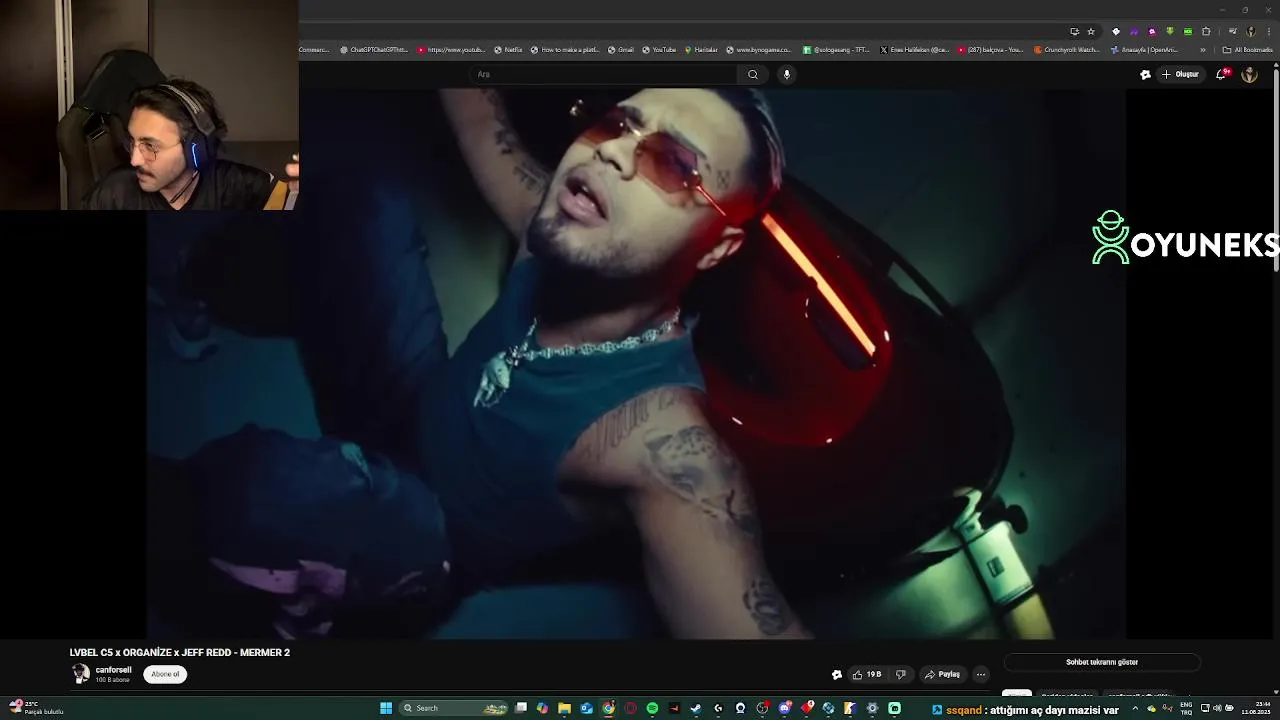Subscribe with Abone ol button
The image size is (1280, 720).
[165, 674]
